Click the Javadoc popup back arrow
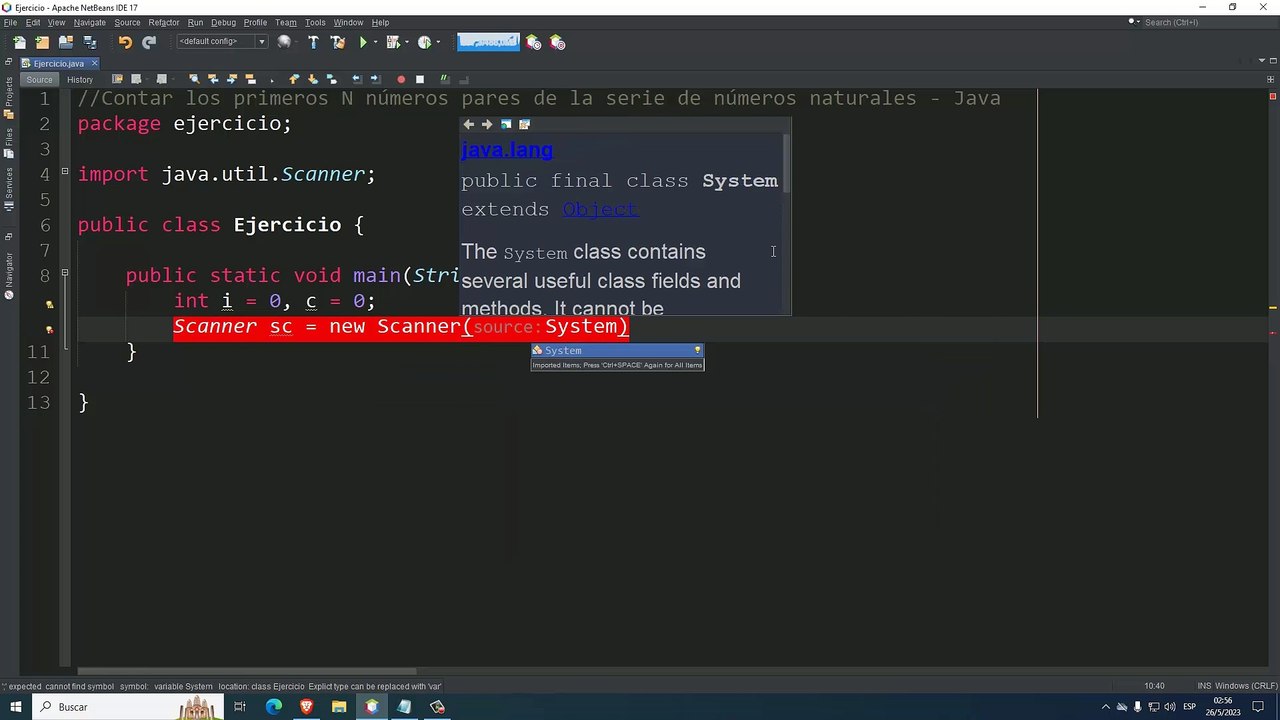1280x720 pixels. click(468, 124)
